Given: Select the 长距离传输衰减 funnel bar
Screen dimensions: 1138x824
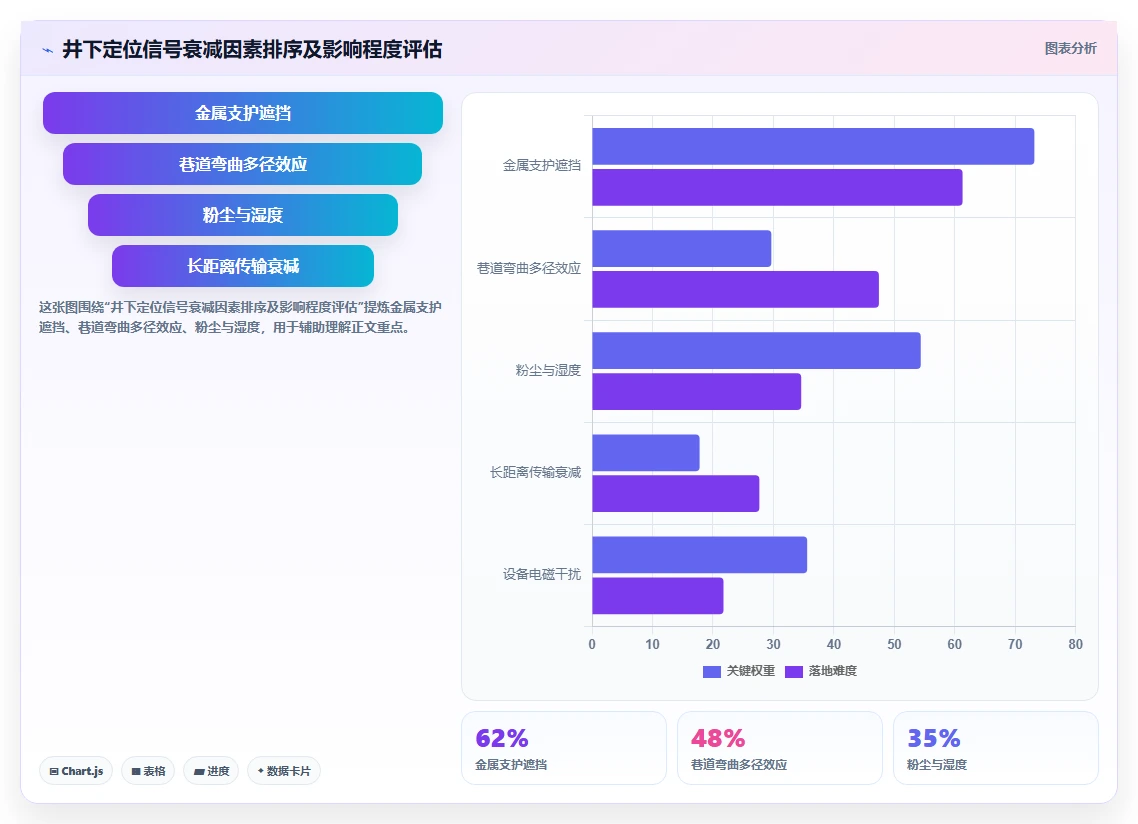Looking at the screenshot, I should coord(242,266).
